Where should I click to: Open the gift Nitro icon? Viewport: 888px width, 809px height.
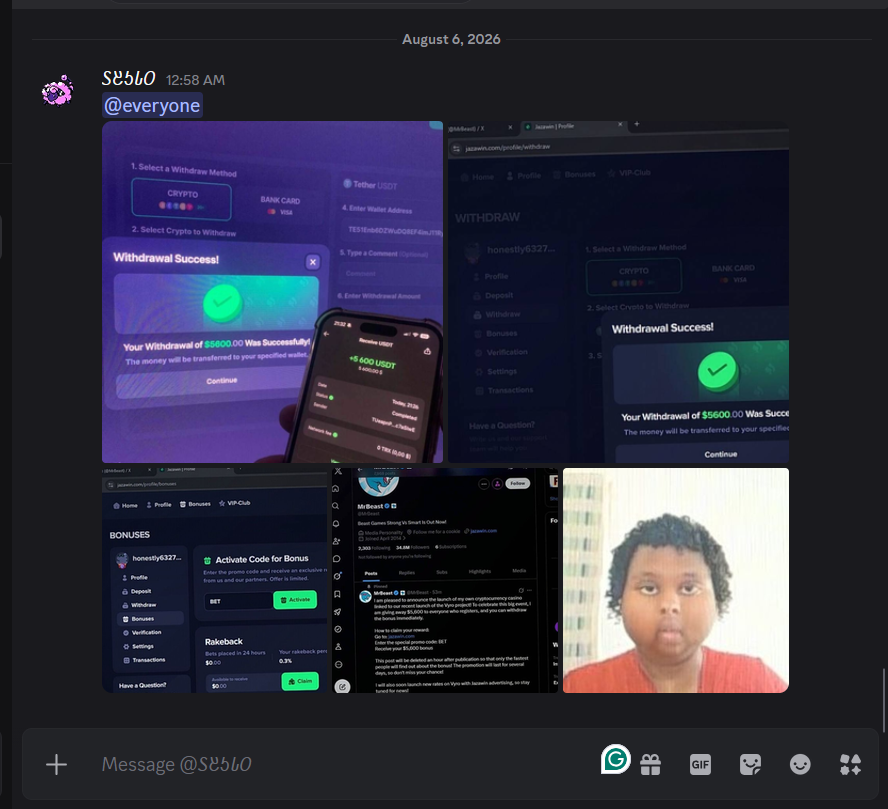[650, 764]
